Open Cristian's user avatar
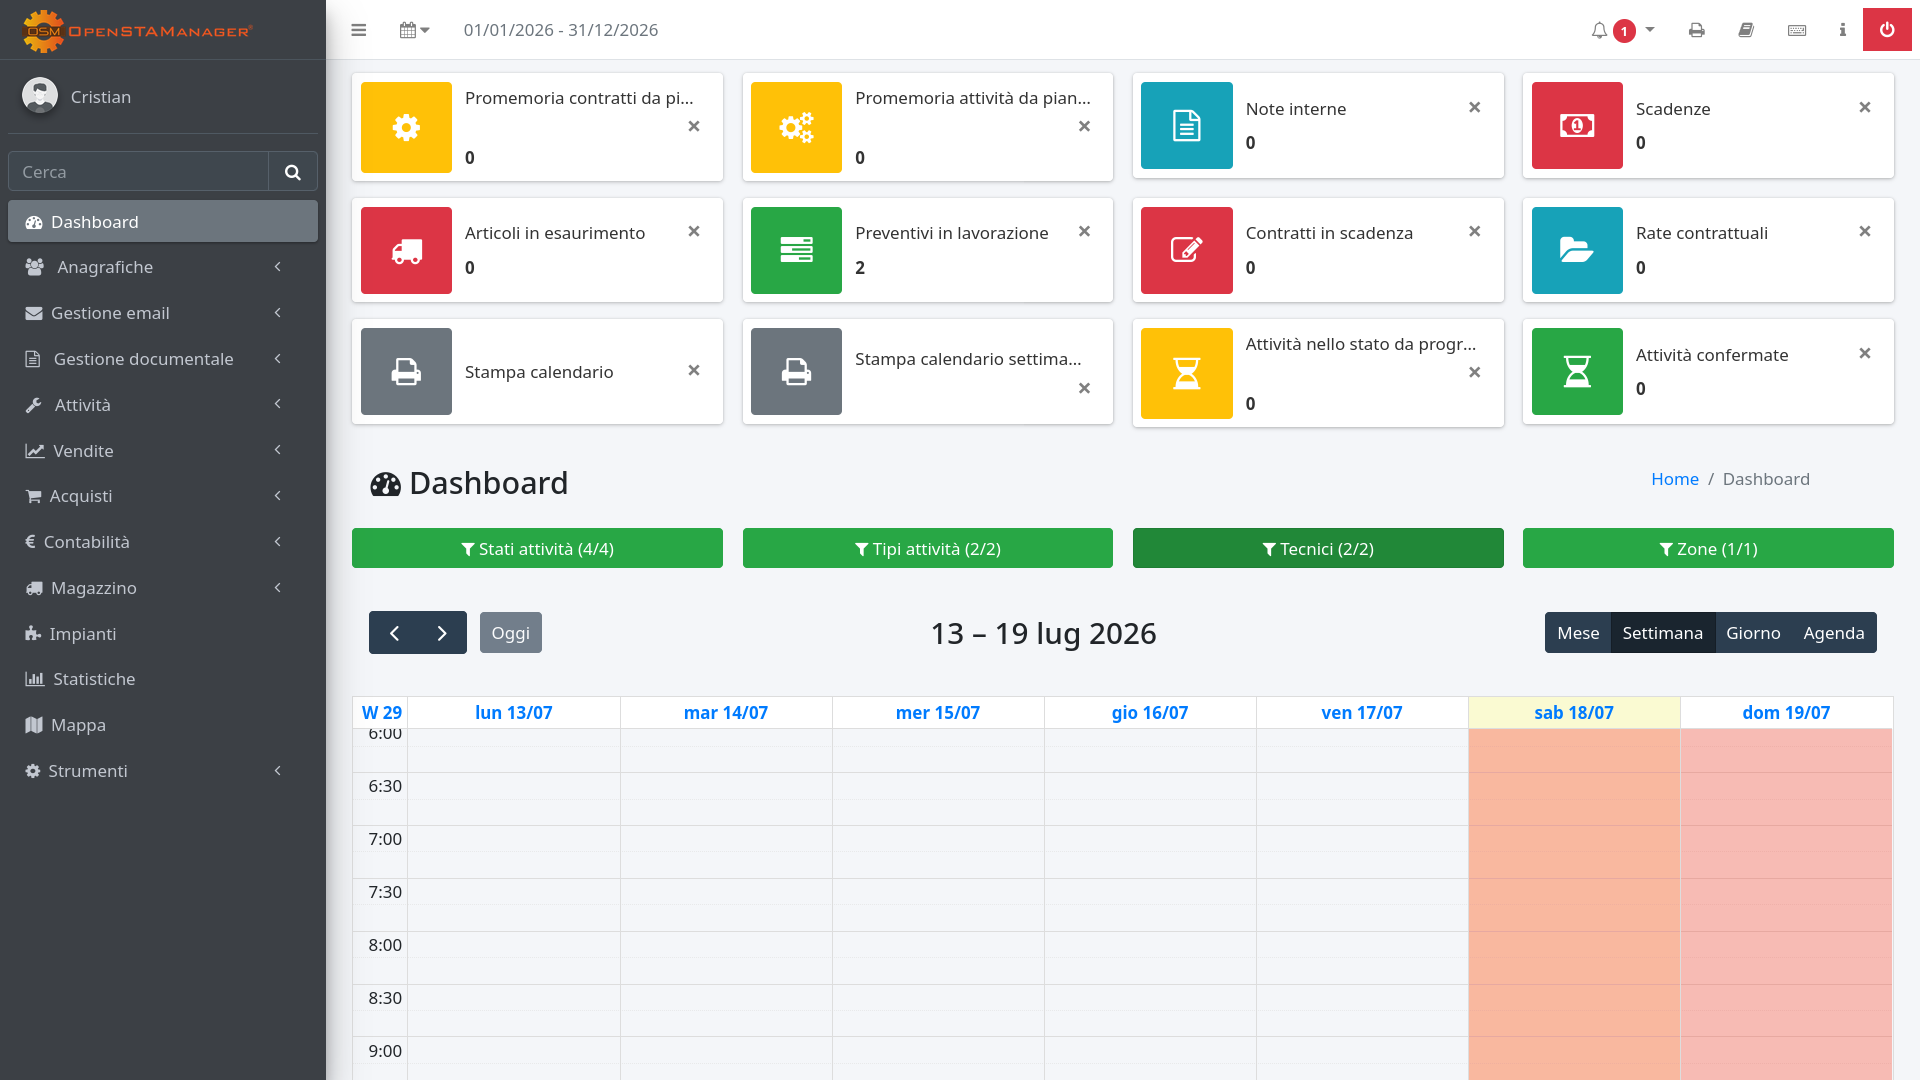 click(40, 96)
